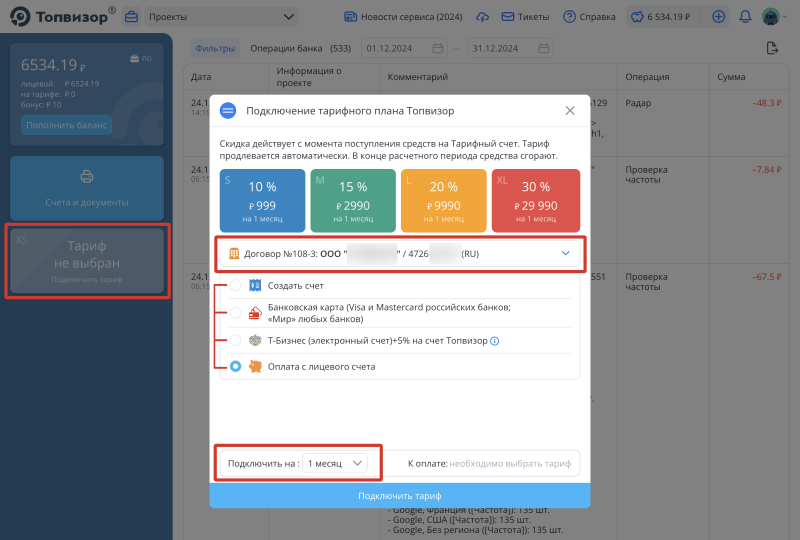Click the Топвизор logo
800x540 pixels.
tap(62, 16)
